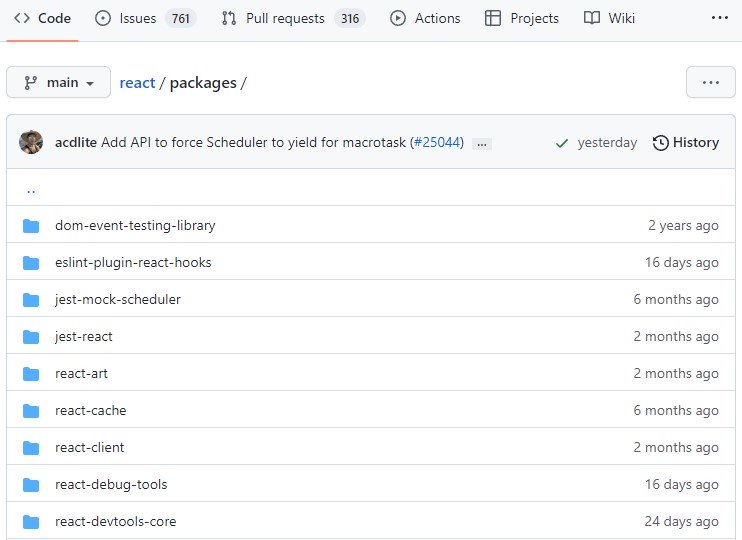This screenshot has width=742, height=540.
Task: Open the repository nav overflow menu
Action: click(x=720, y=18)
